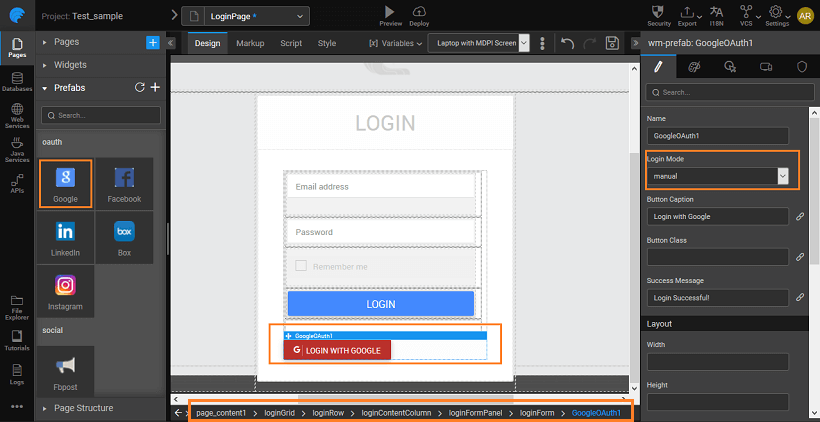Switch to the Markup tab
Image resolution: width=820 pixels, height=422 pixels.
click(250, 43)
